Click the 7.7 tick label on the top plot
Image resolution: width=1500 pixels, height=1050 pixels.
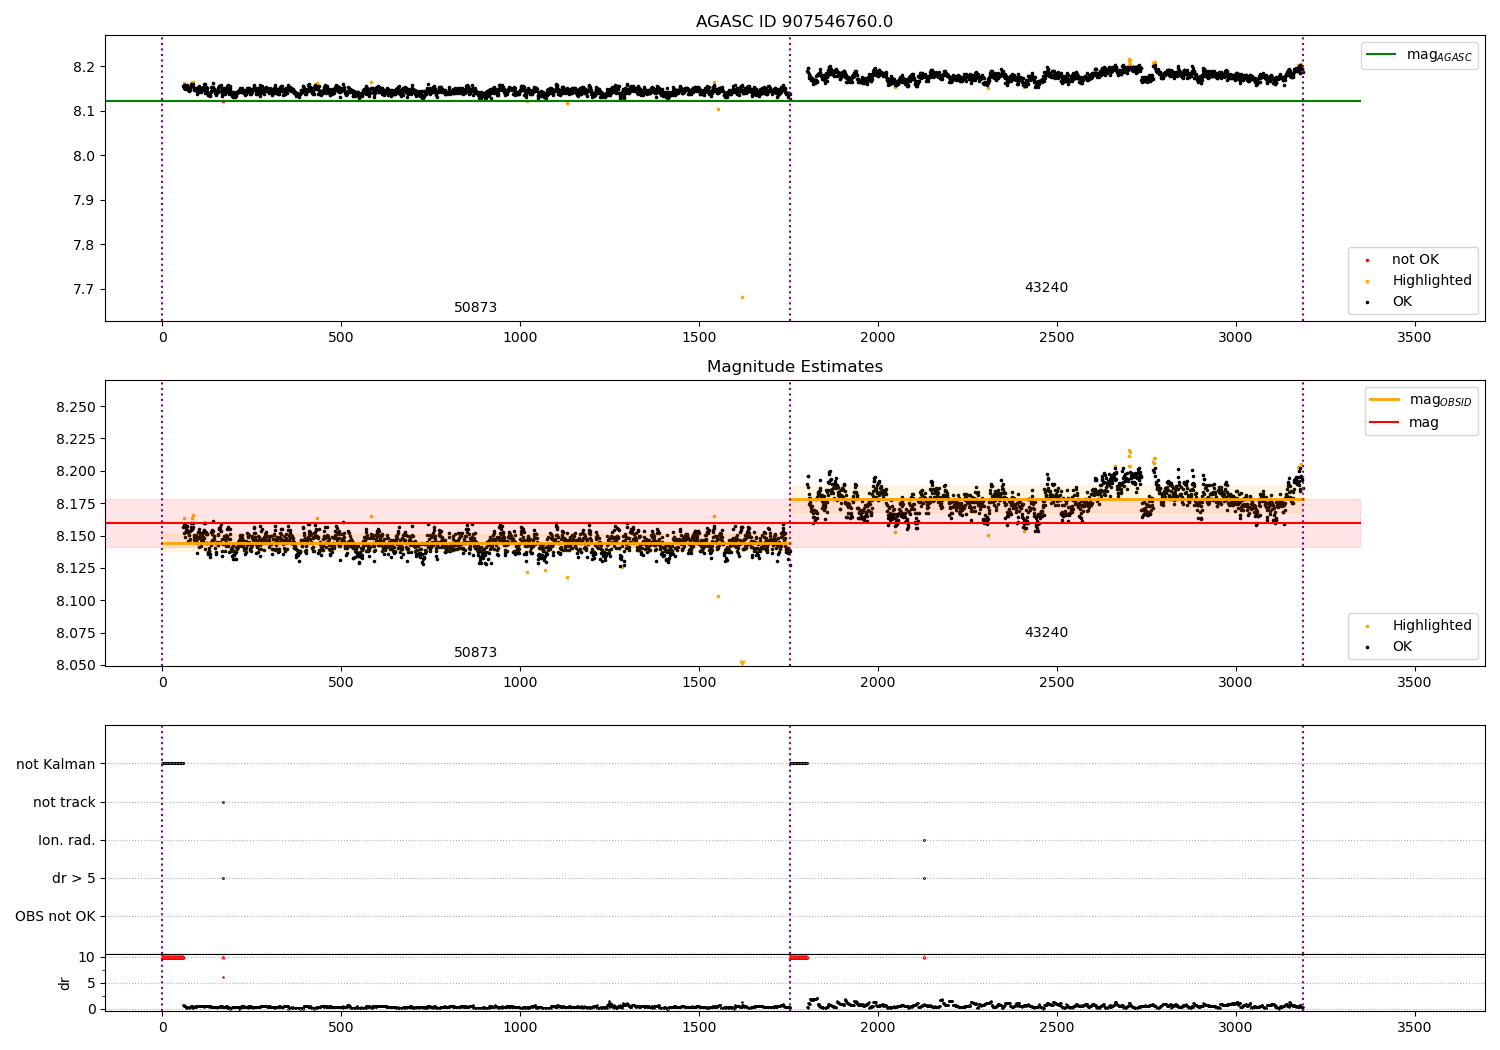(85, 290)
